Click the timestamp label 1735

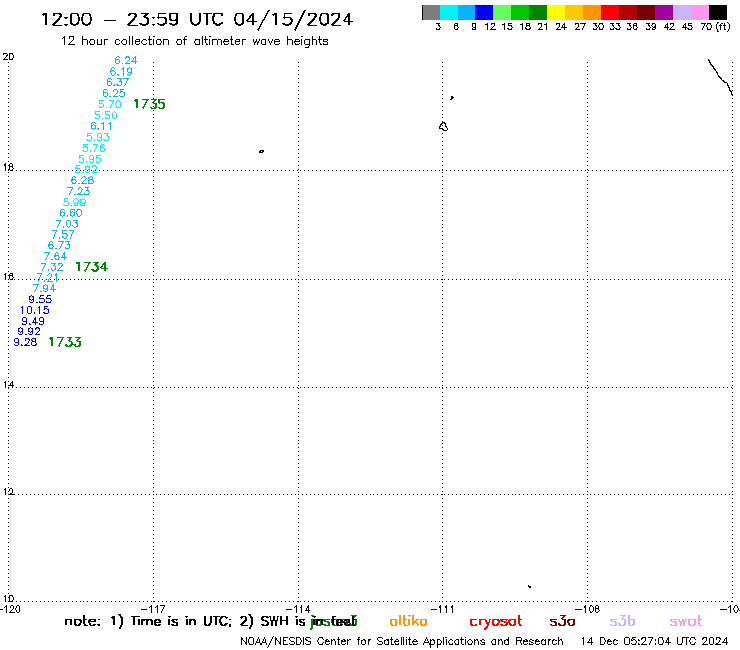pos(149,104)
